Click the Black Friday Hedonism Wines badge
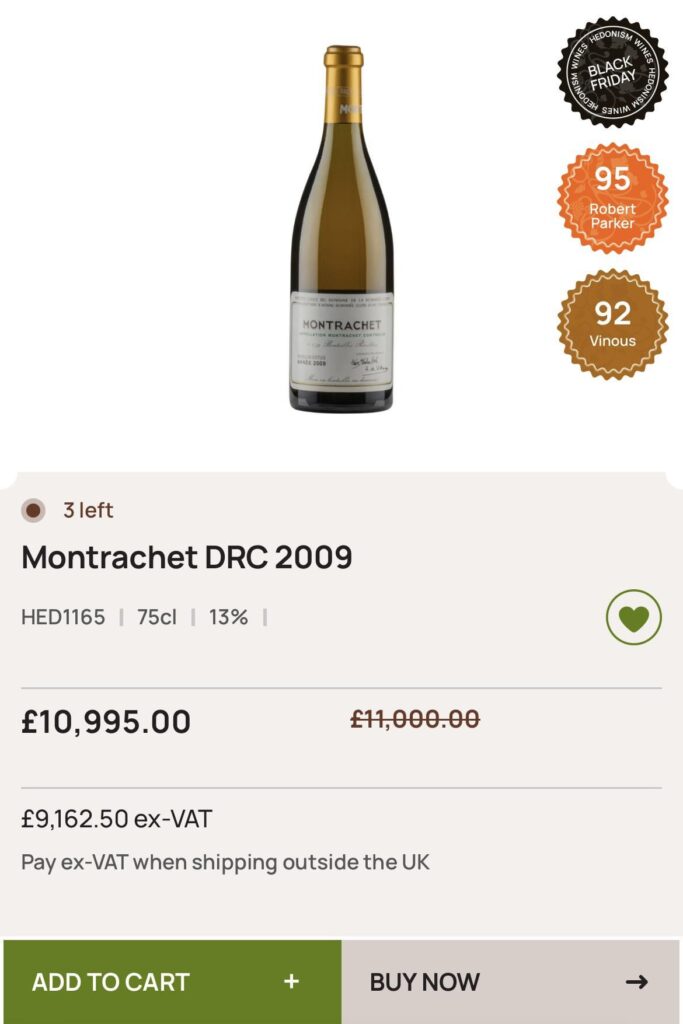 click(612, 72)
